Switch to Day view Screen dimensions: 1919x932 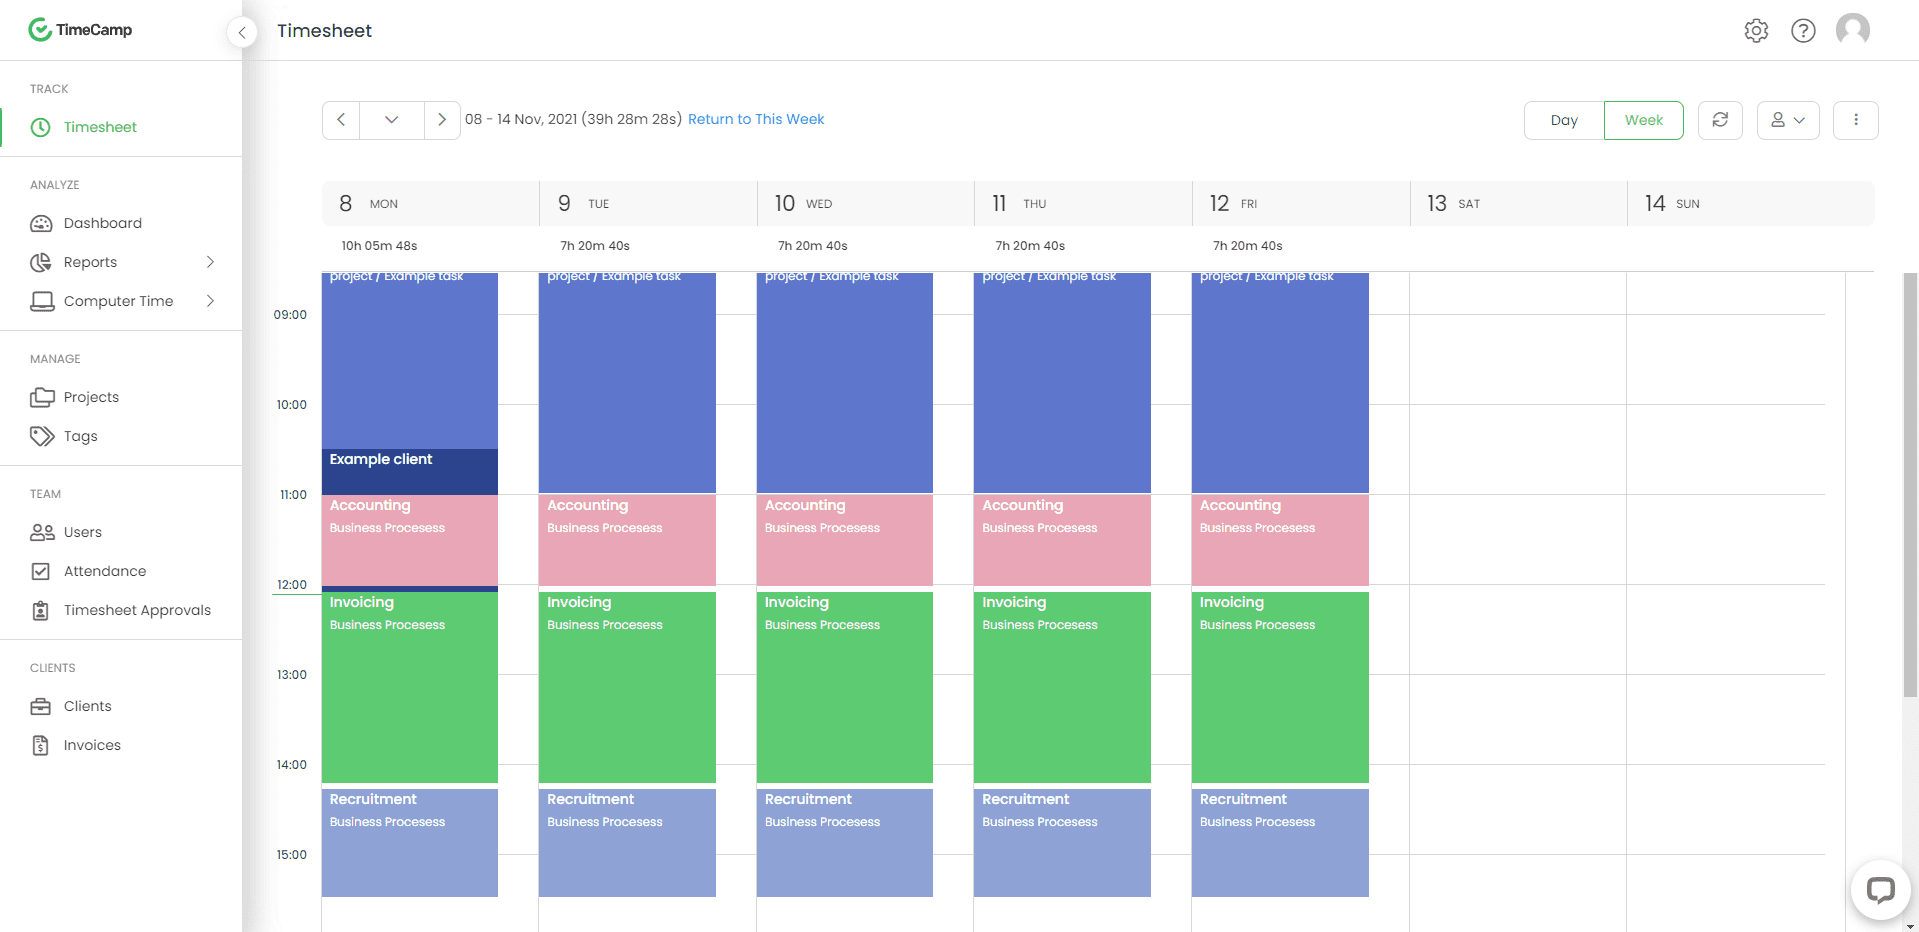[1562, 120]
